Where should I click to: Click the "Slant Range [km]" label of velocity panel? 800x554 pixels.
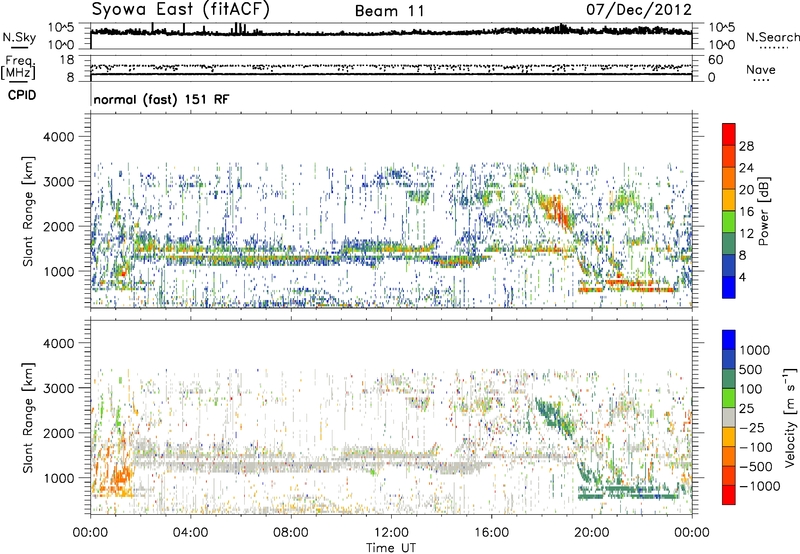[x=28, y=417]
